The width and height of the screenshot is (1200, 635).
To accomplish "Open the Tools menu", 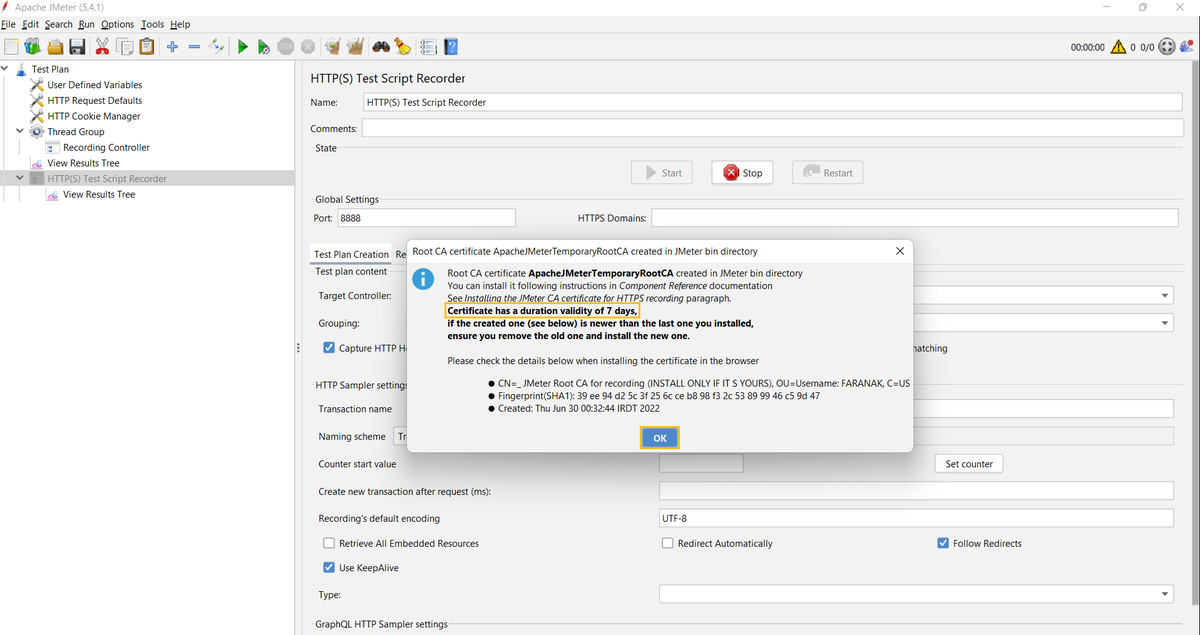I will coord(152,24).
